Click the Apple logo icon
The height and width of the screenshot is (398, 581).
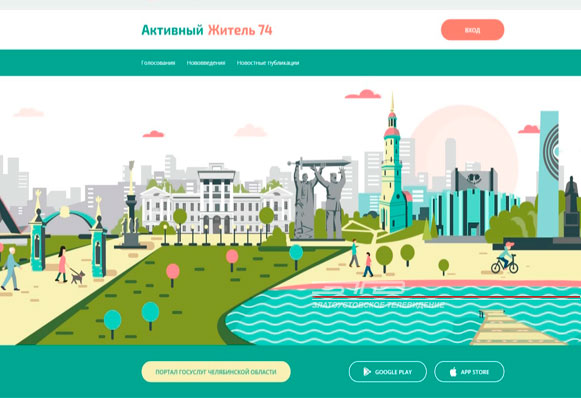tap(453, 371)
